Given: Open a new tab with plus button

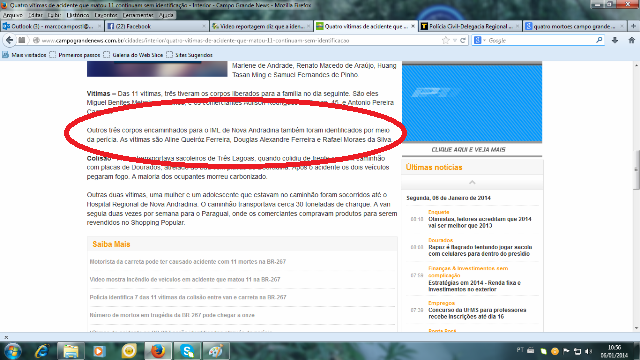Looking at the screenshot, I should click(633, 26).
